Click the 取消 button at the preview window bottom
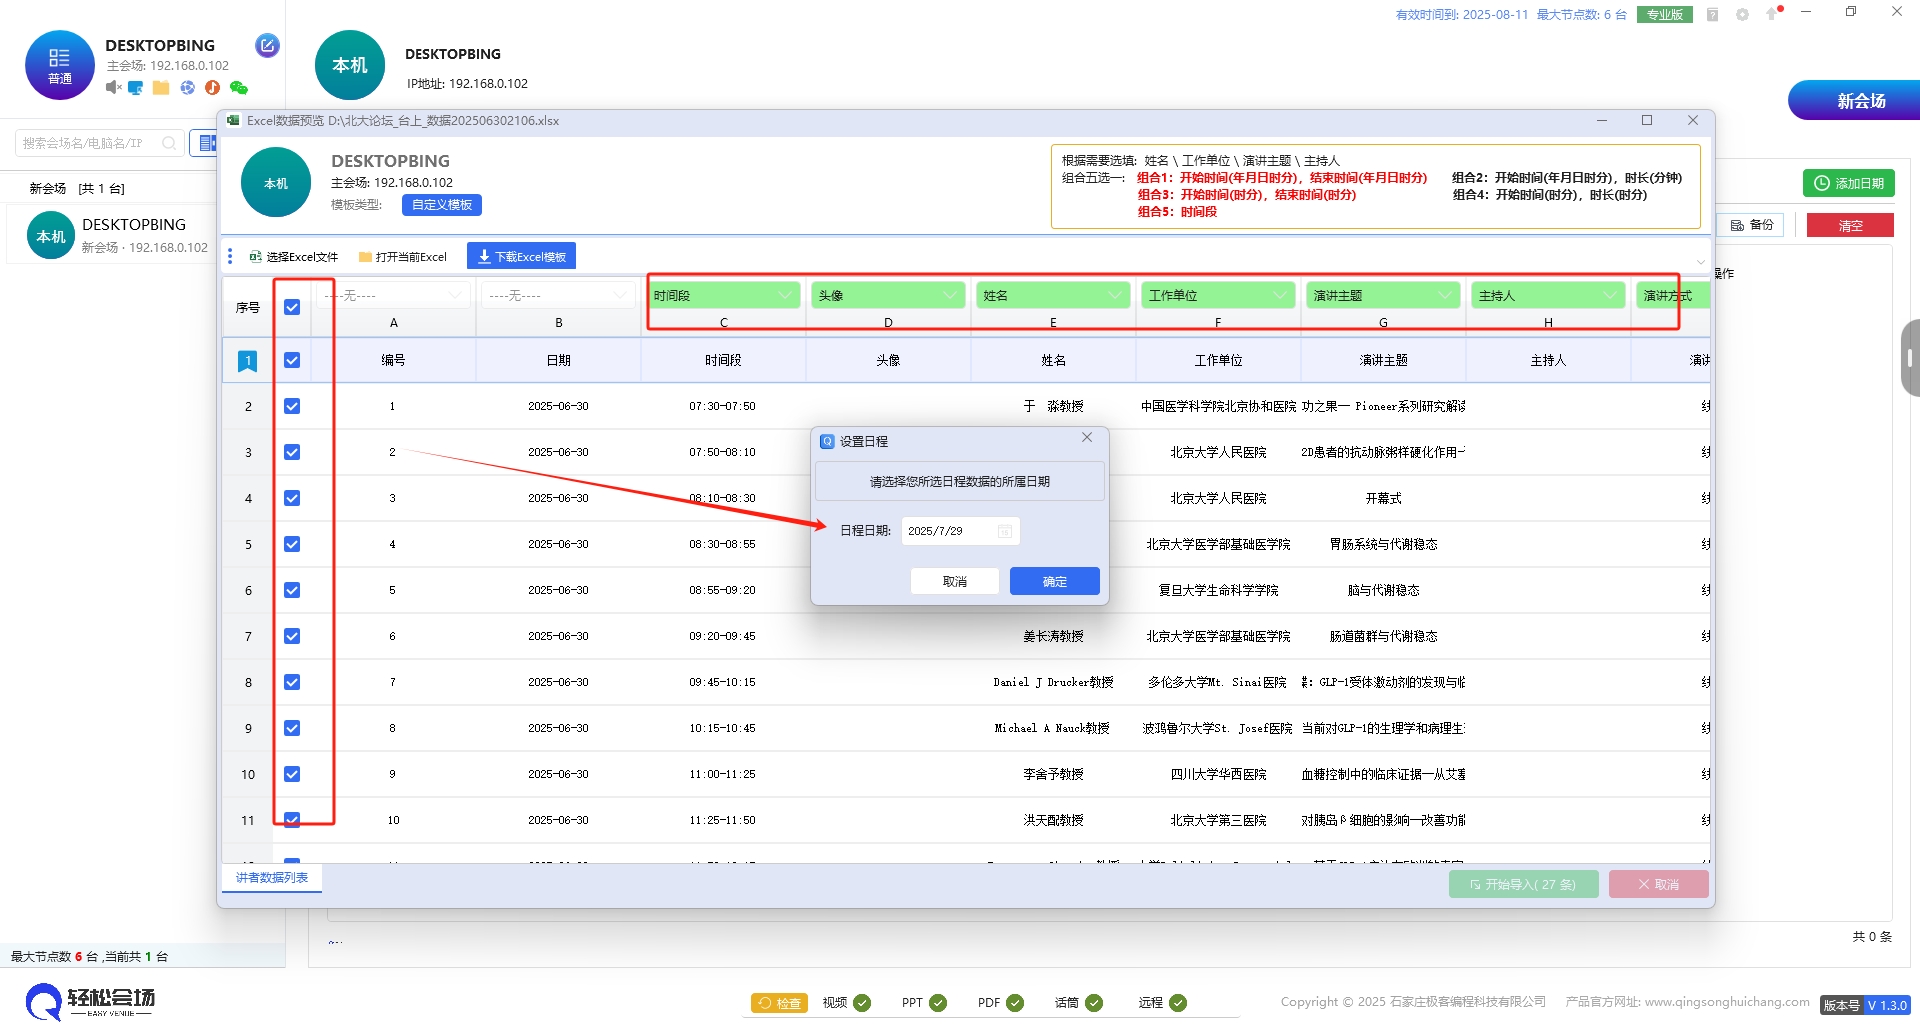Viewport: 1920px width, 1029px height. (1658, 884)
